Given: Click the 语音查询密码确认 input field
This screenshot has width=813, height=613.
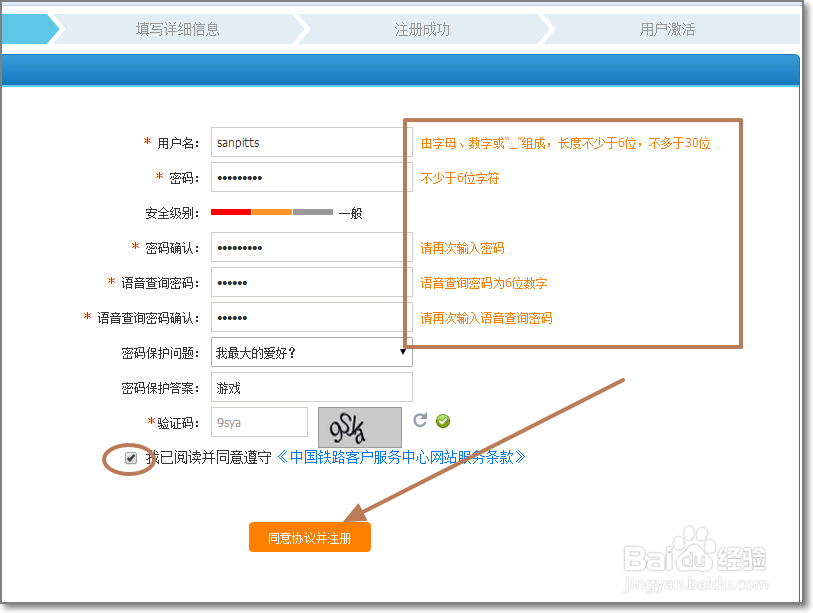Looking at the screenshot, I should 310,317.
